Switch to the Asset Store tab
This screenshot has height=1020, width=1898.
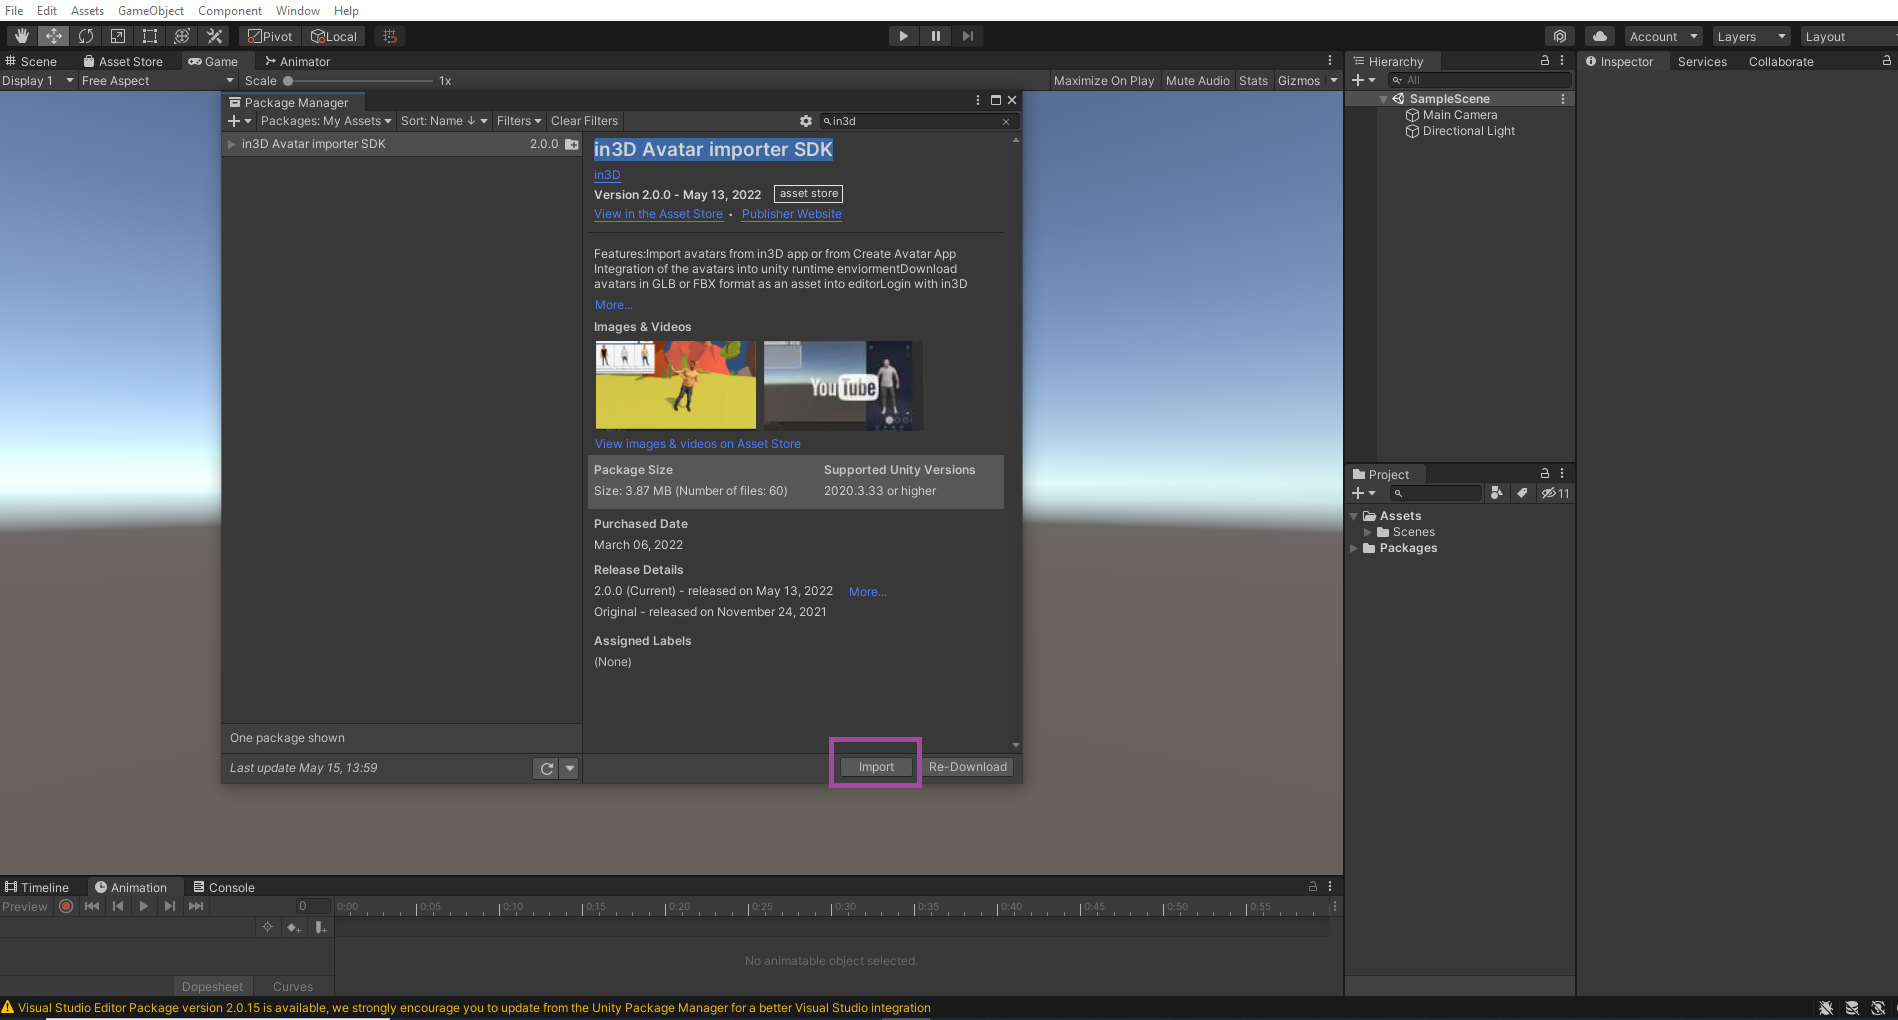[x=123, y=61]
